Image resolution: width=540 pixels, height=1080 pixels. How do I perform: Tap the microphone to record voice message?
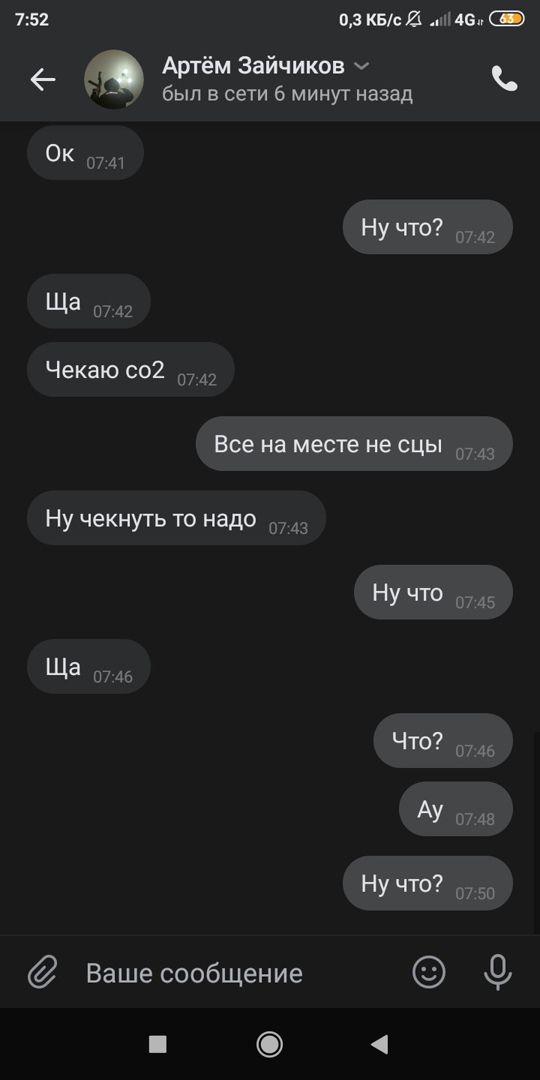click(497, 973)
